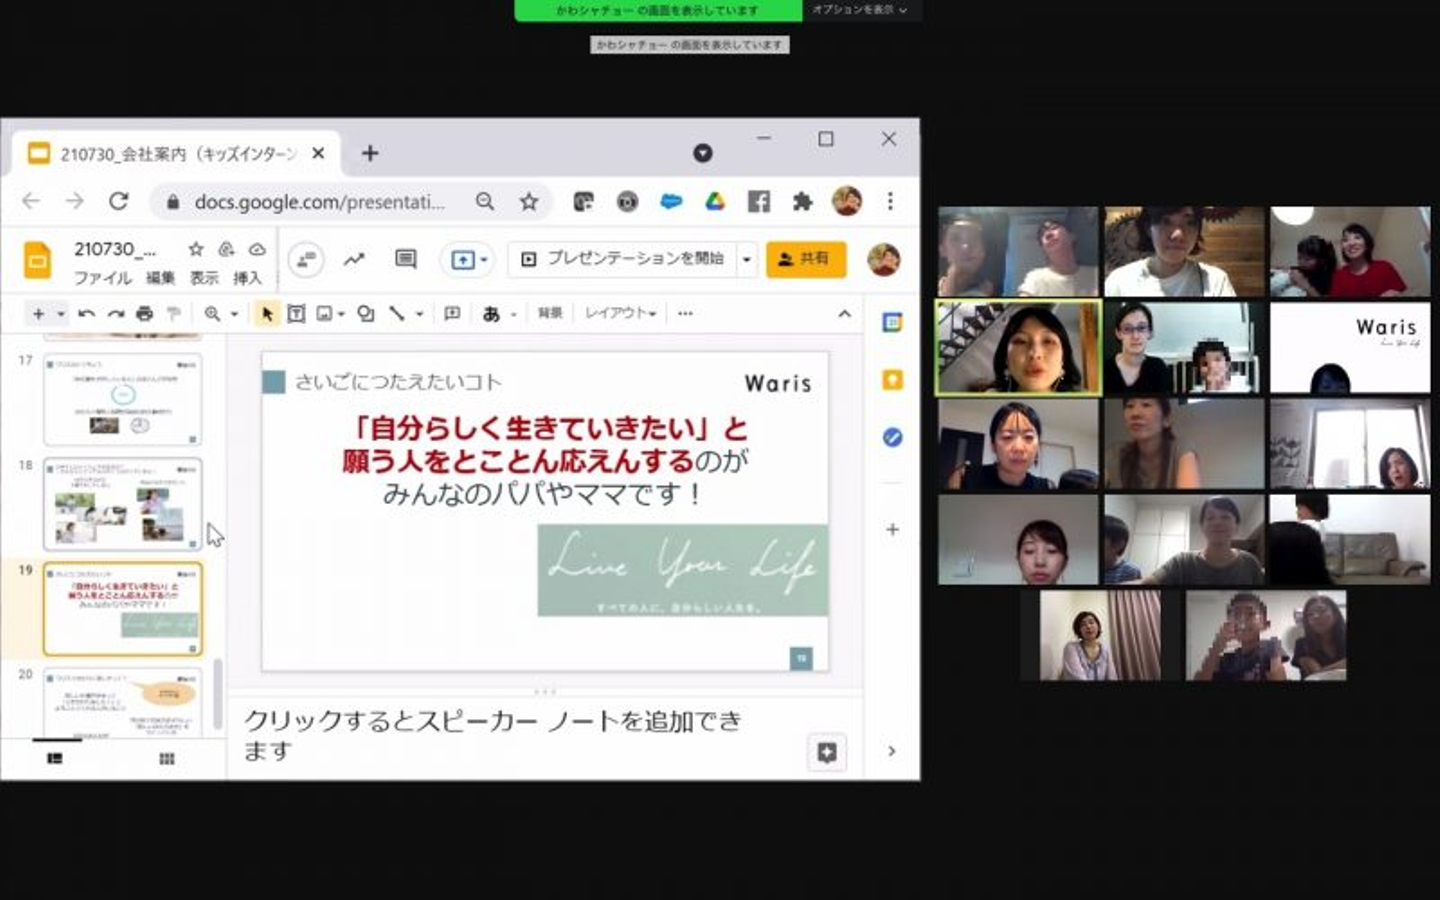Add a new slide with the plus button

pyautogui.click(x=39, y=314)
